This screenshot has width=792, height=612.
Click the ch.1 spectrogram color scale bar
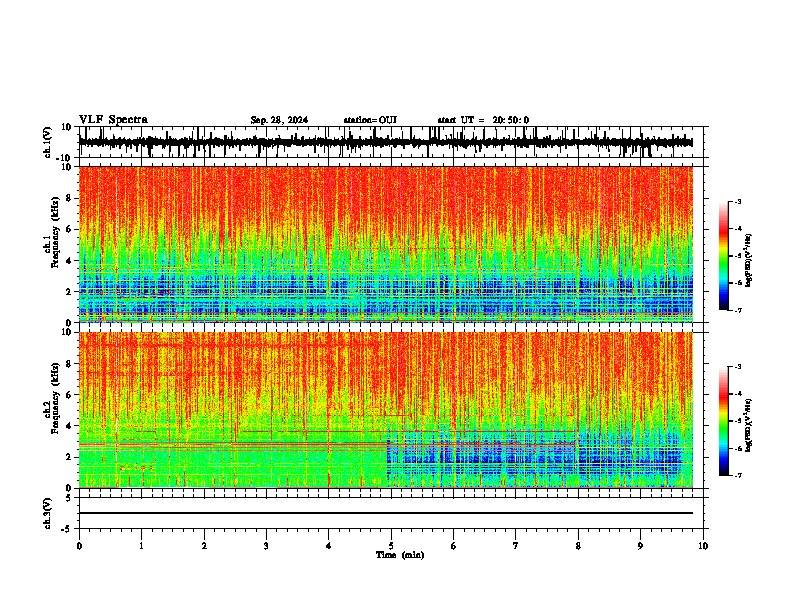pos(724,256)
